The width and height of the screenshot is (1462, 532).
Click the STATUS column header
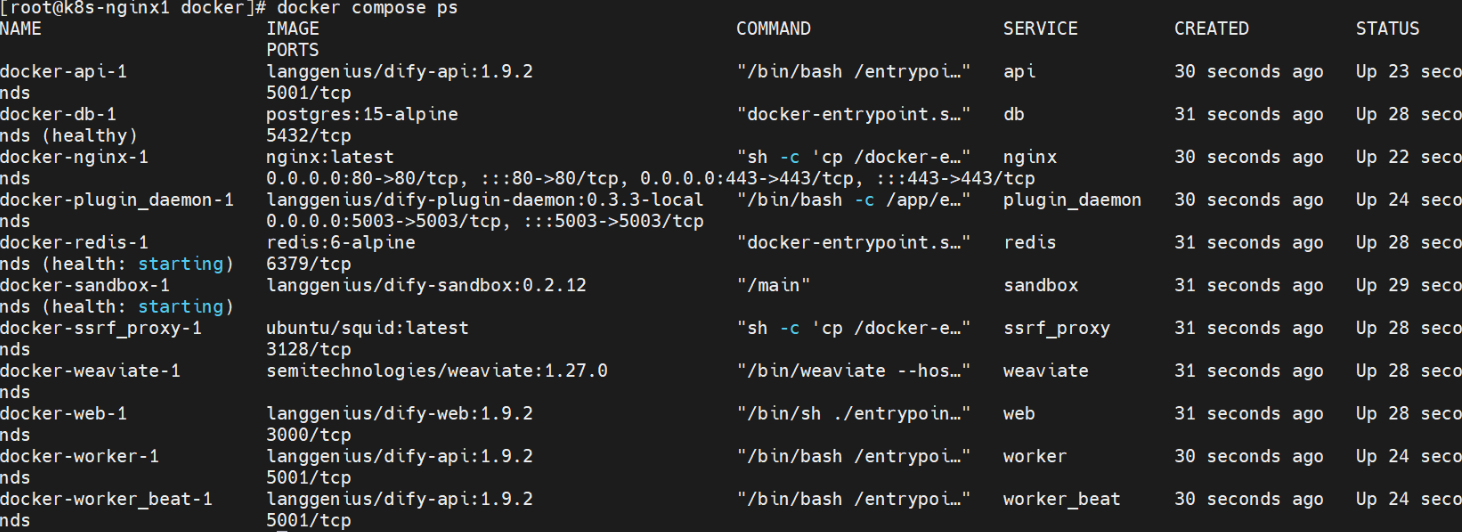1387,29
